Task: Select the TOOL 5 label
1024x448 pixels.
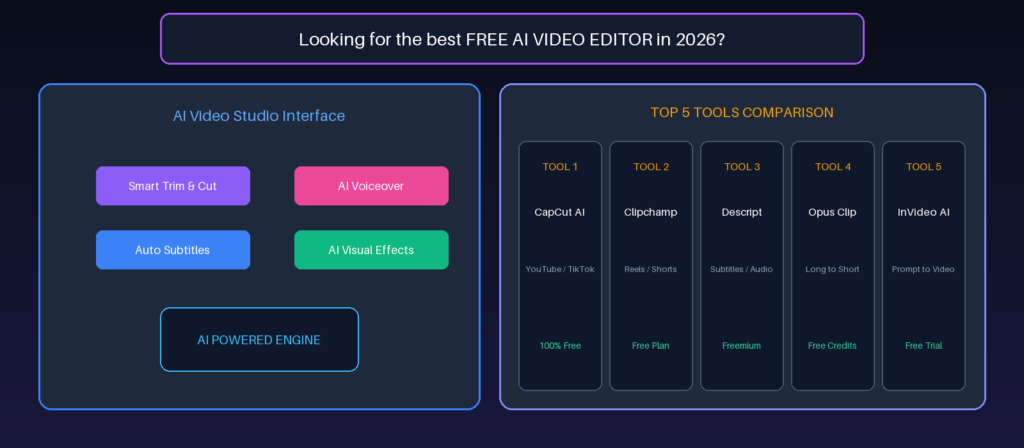Action: click(x=923, y=167)
